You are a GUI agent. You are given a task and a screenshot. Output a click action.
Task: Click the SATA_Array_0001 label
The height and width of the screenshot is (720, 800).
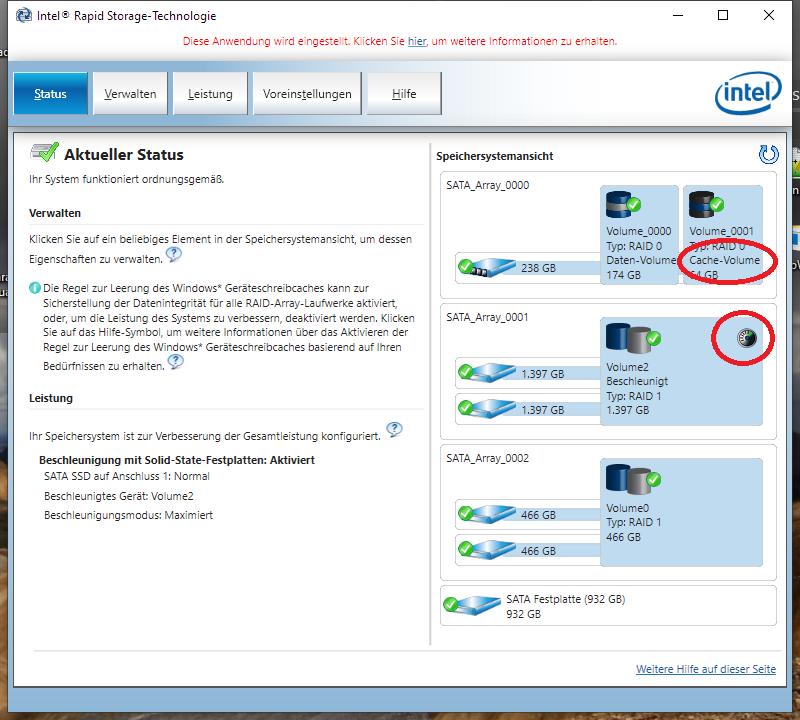(487, 317)
